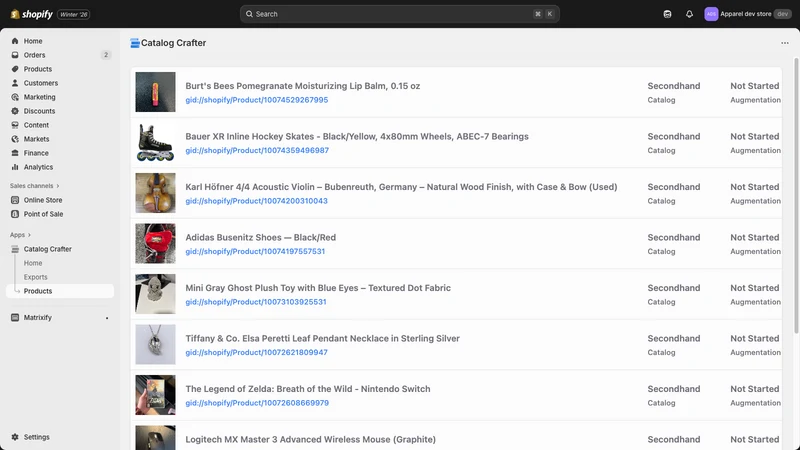This screenshot has height=450, width=800.
Task: Click the Matrixify app icon
Action: point(15,317)
